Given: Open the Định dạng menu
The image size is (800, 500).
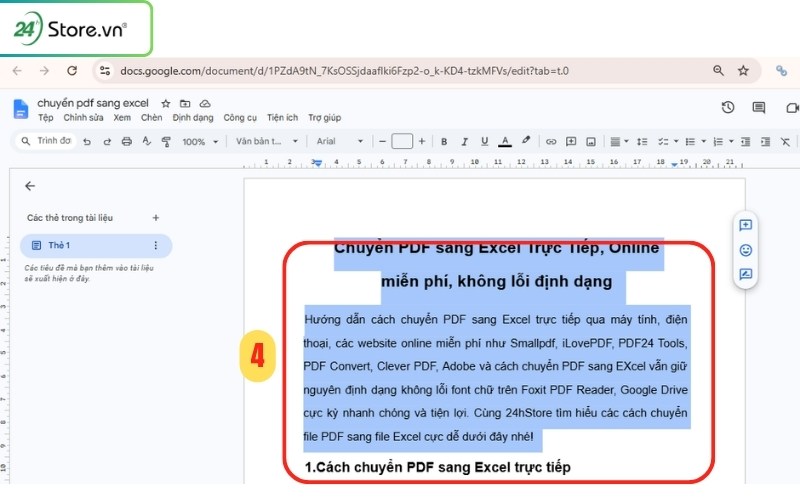Looking at the screenshot, I should tap(193, 118).
